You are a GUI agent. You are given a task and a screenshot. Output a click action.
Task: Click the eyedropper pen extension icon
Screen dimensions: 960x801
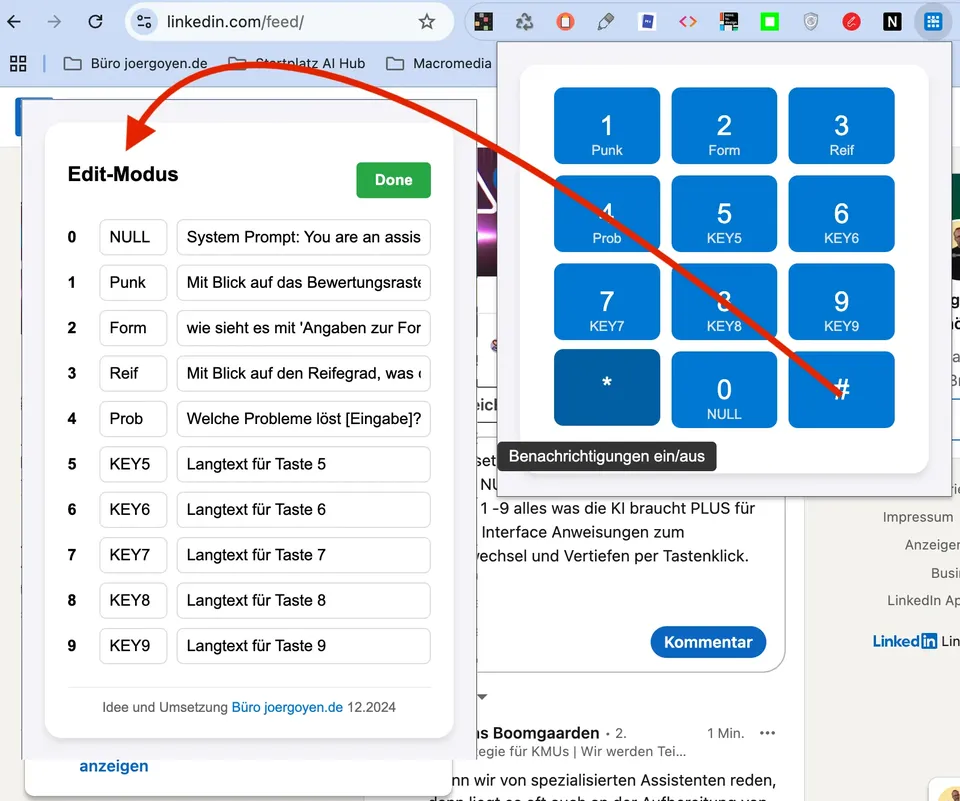point(606,22)
